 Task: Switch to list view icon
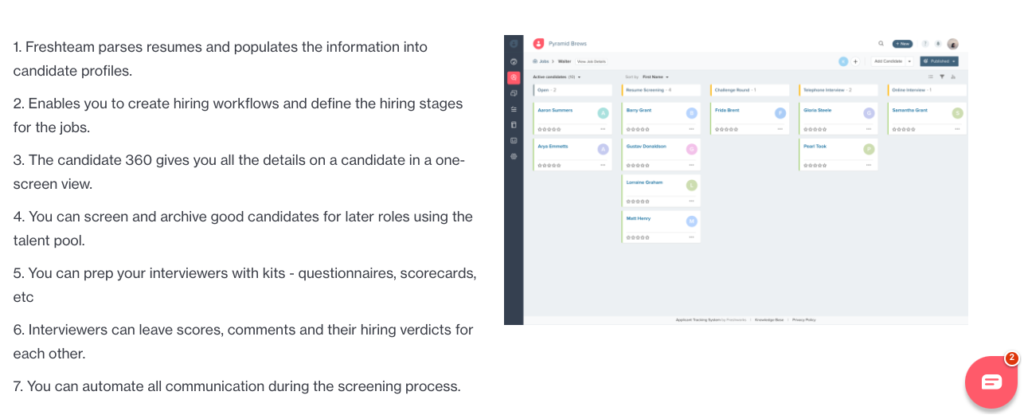(x=931, y=76)
